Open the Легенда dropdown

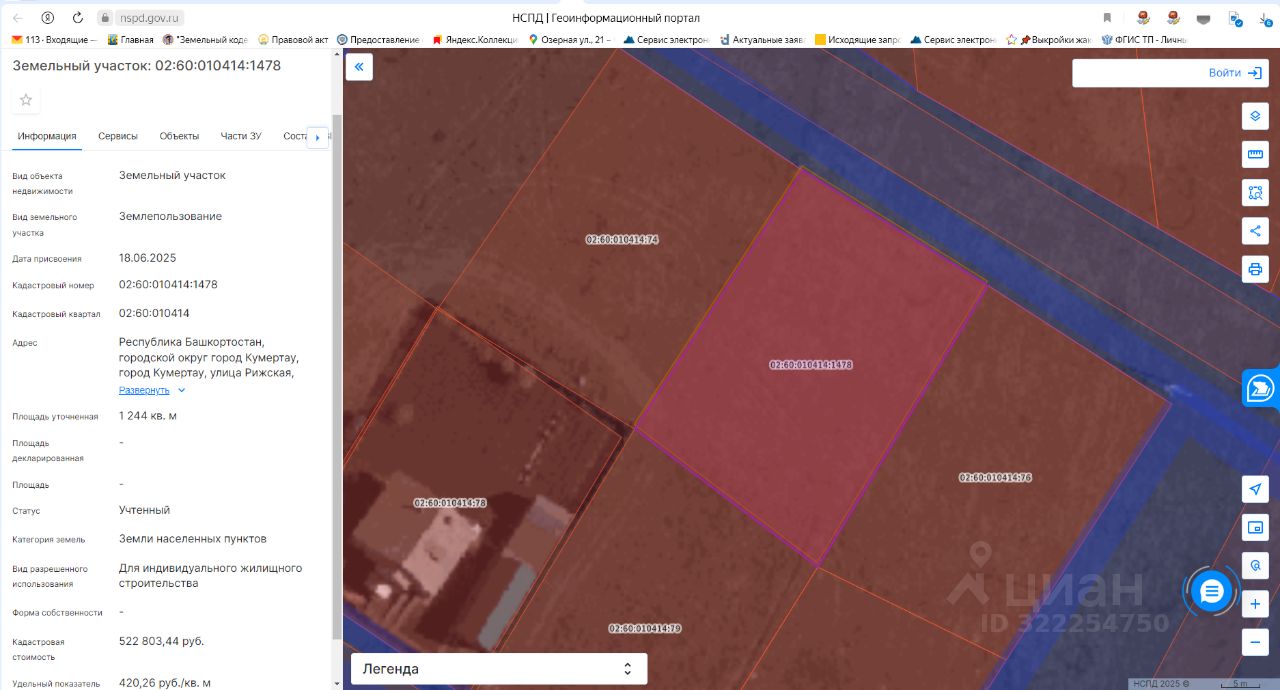[499, 669]
